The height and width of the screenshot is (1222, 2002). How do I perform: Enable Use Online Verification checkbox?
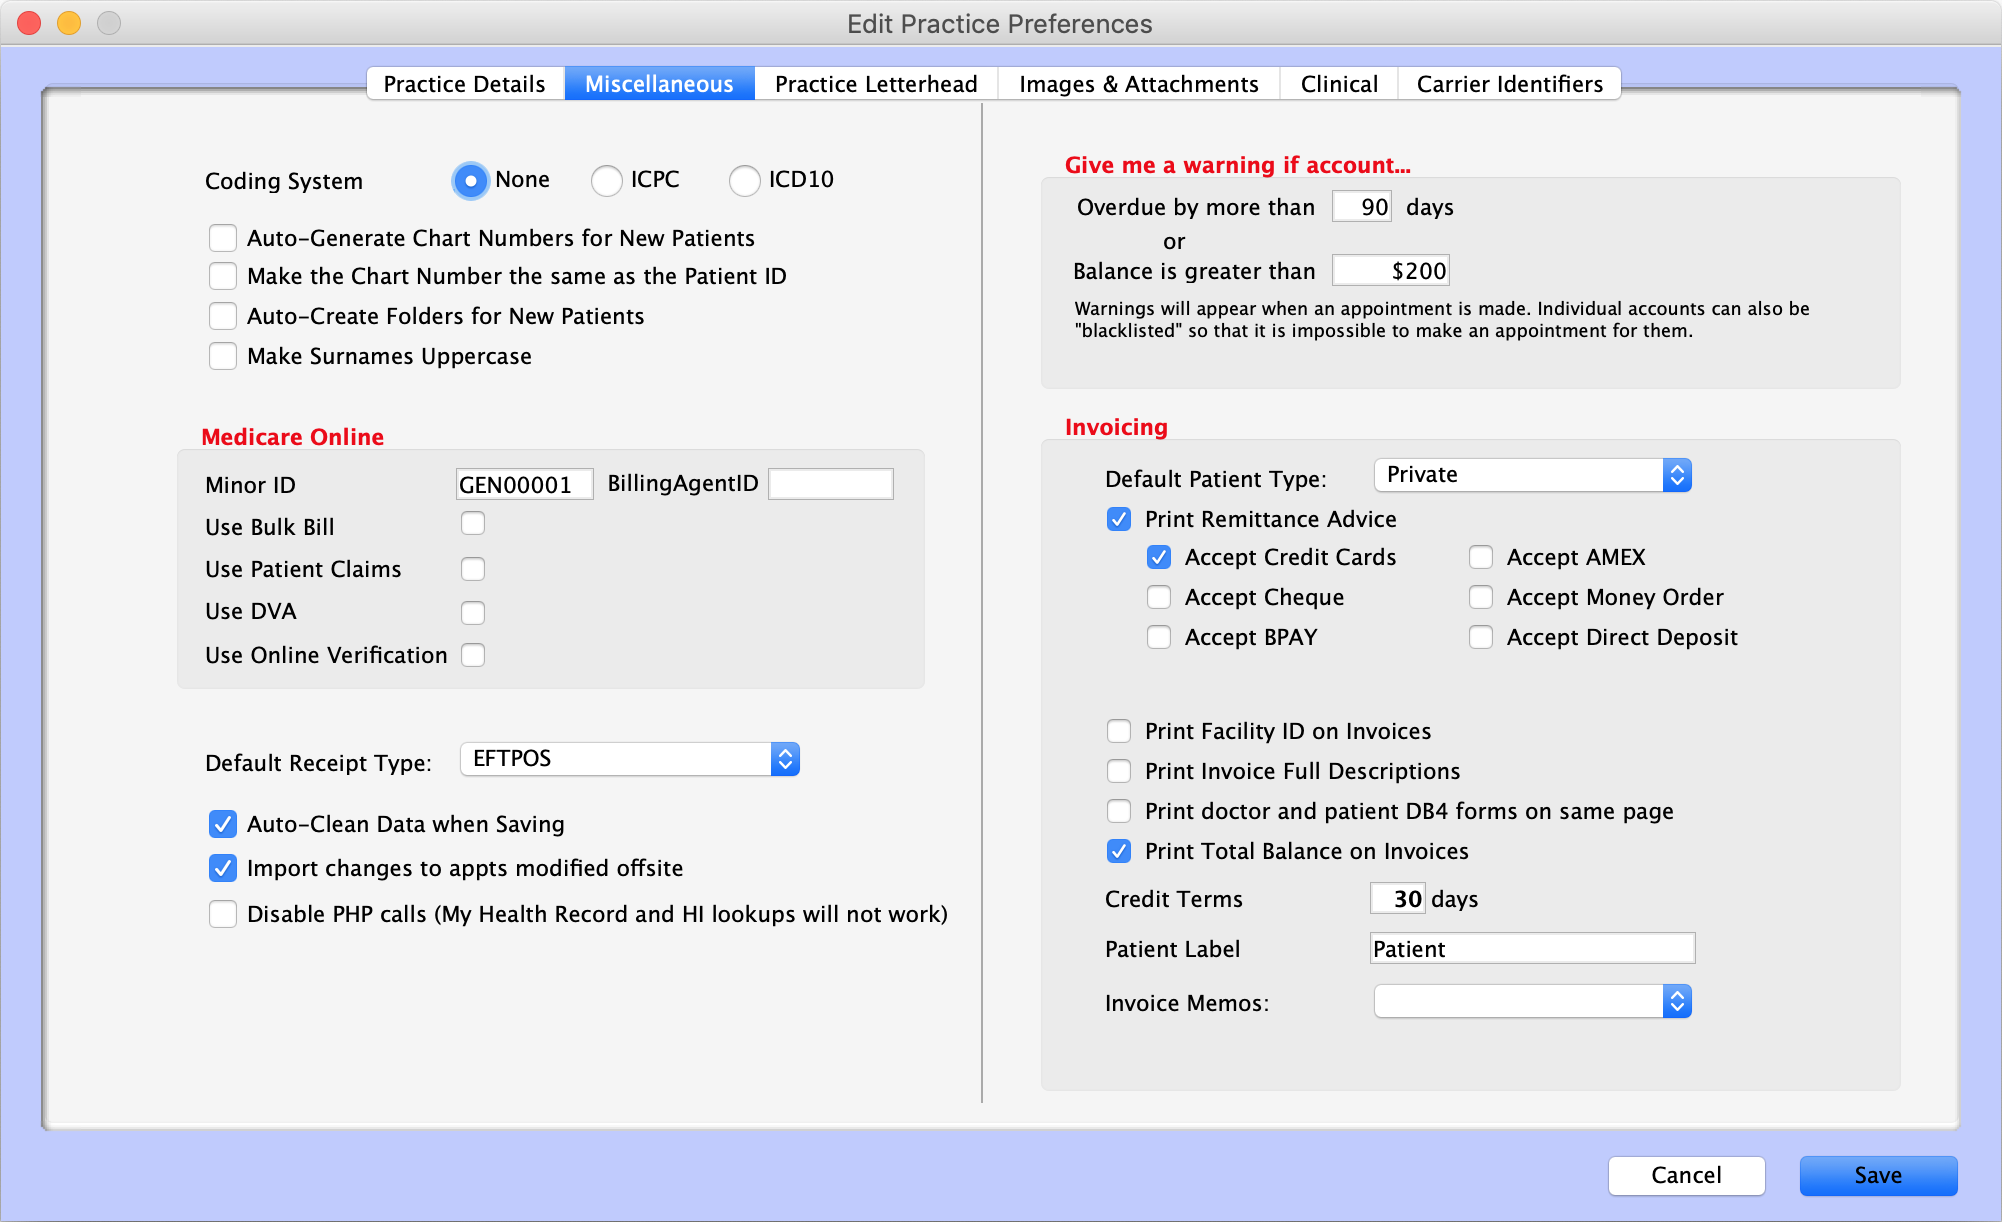[x=473, y=655]
